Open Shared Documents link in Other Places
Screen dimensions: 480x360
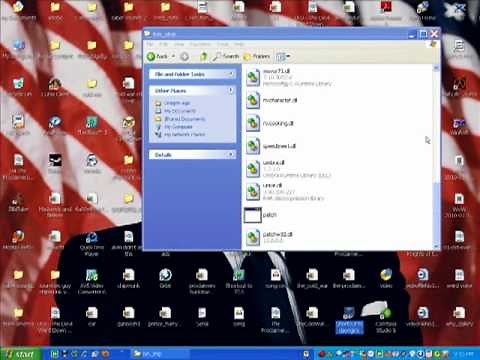pyautogui.click(x=185, y=119)
